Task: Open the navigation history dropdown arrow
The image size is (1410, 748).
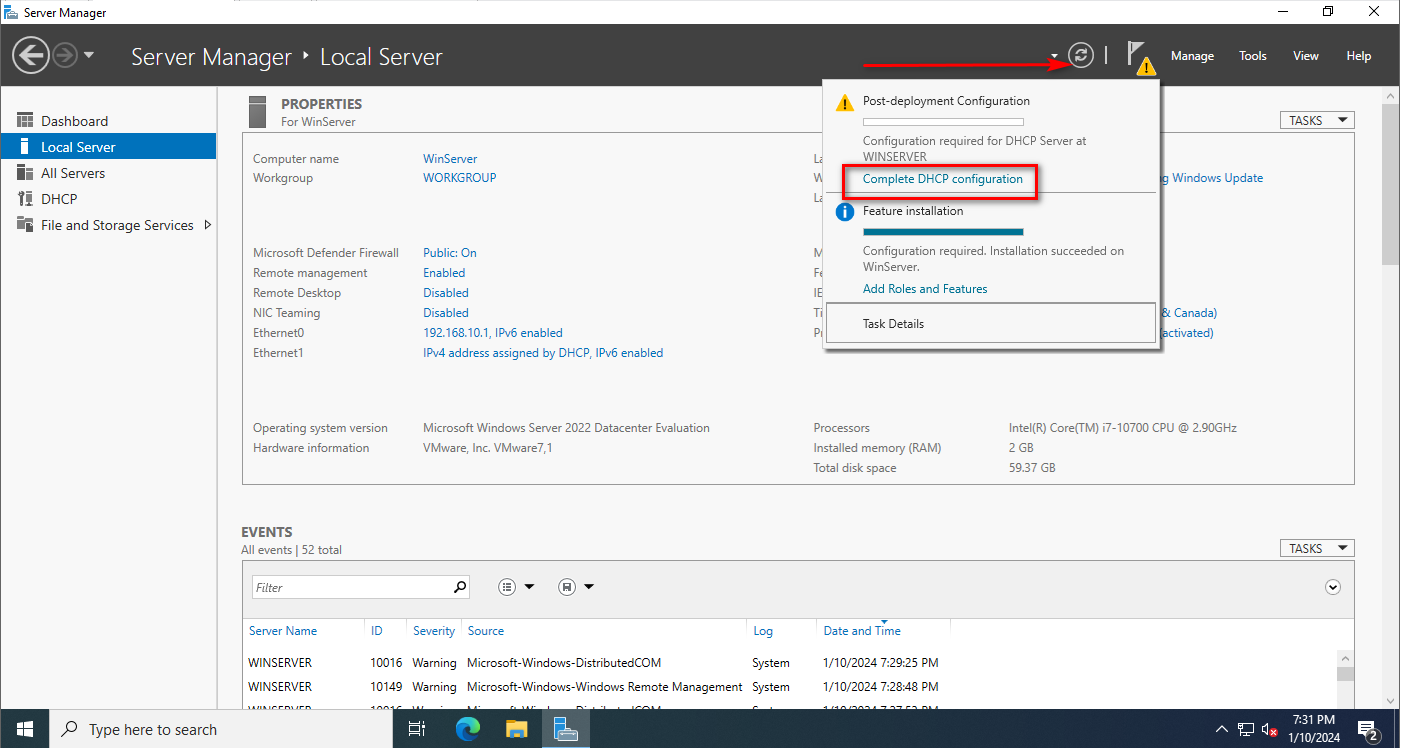Action: point(89,55)
